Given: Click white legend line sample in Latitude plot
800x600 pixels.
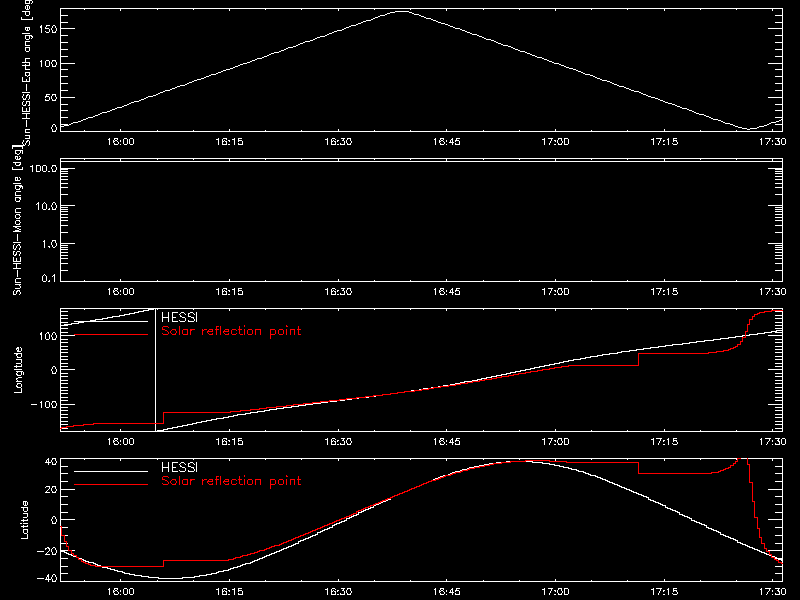Looking at the screenshot, I should (111, 471).
